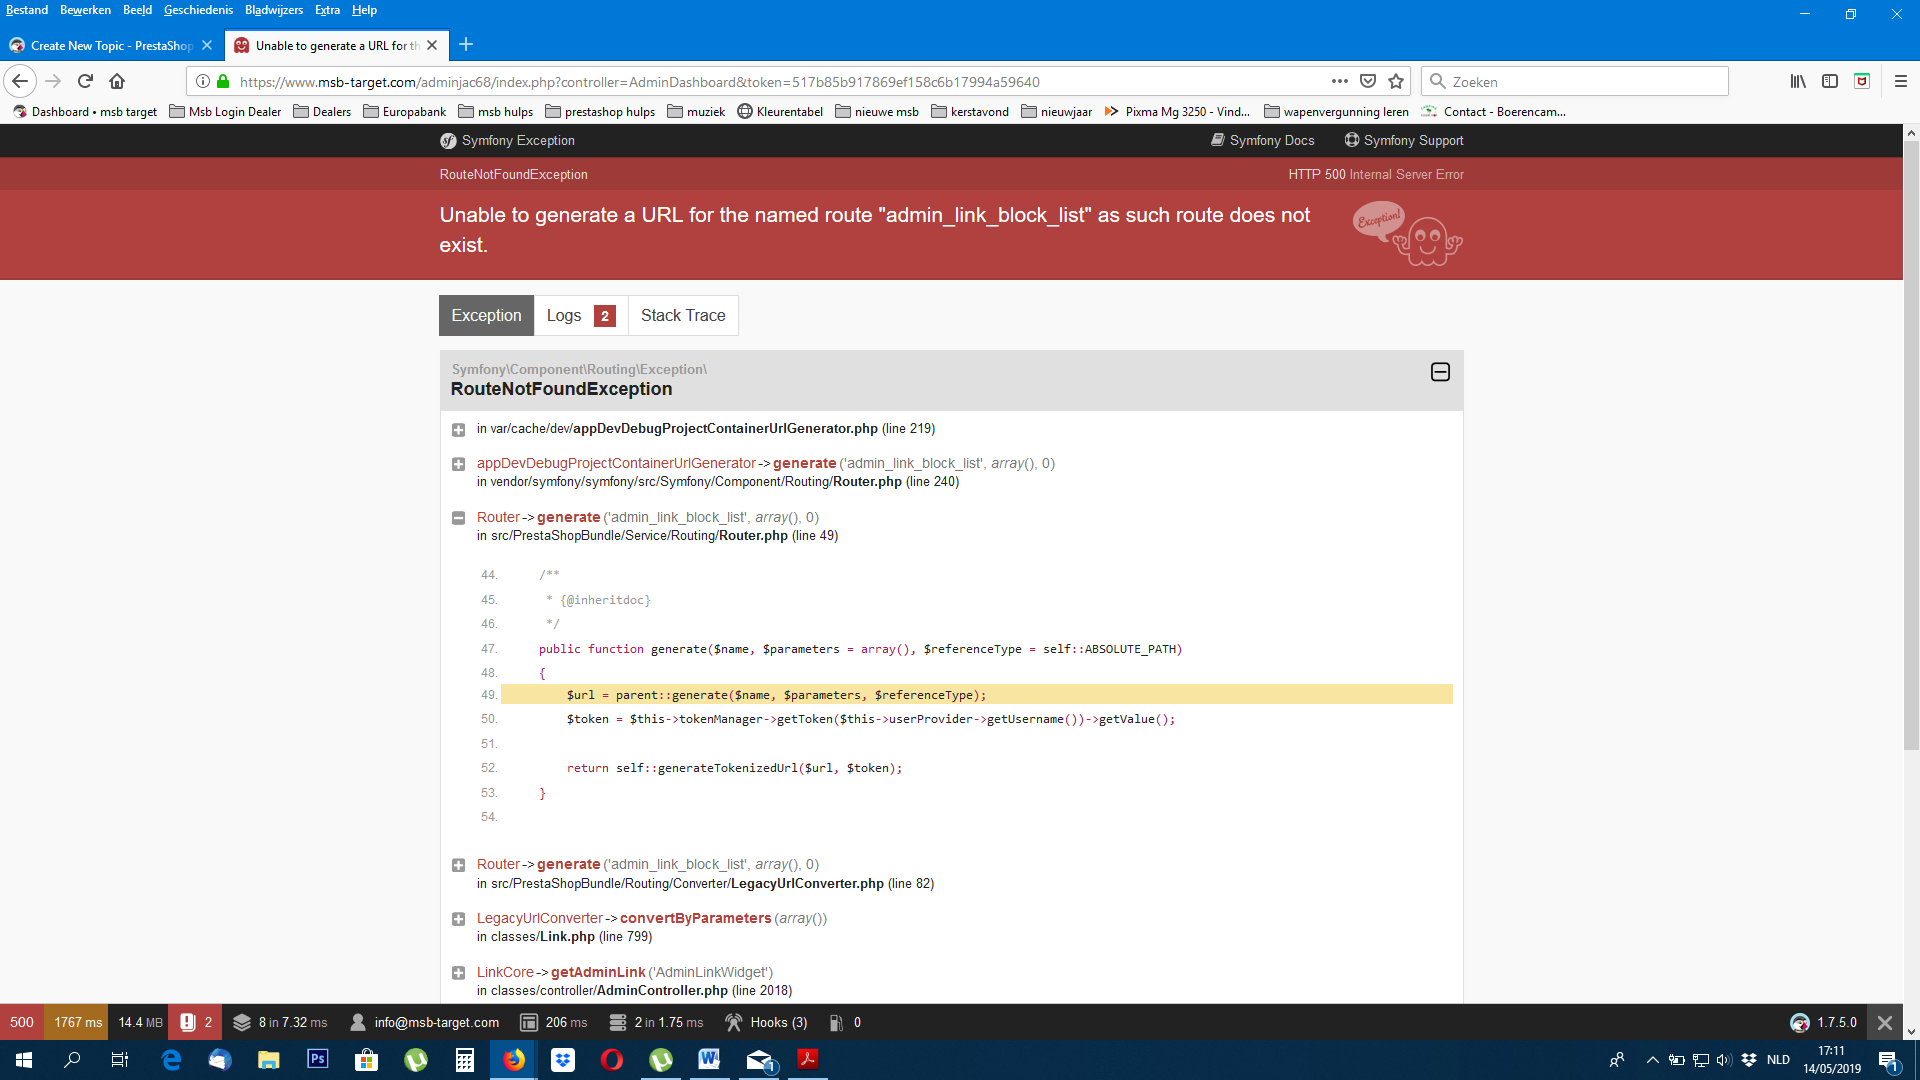This screenshot has height=1080, width=1920.
Task: Click the 500 status code in toolbar
Action: 22,1022
